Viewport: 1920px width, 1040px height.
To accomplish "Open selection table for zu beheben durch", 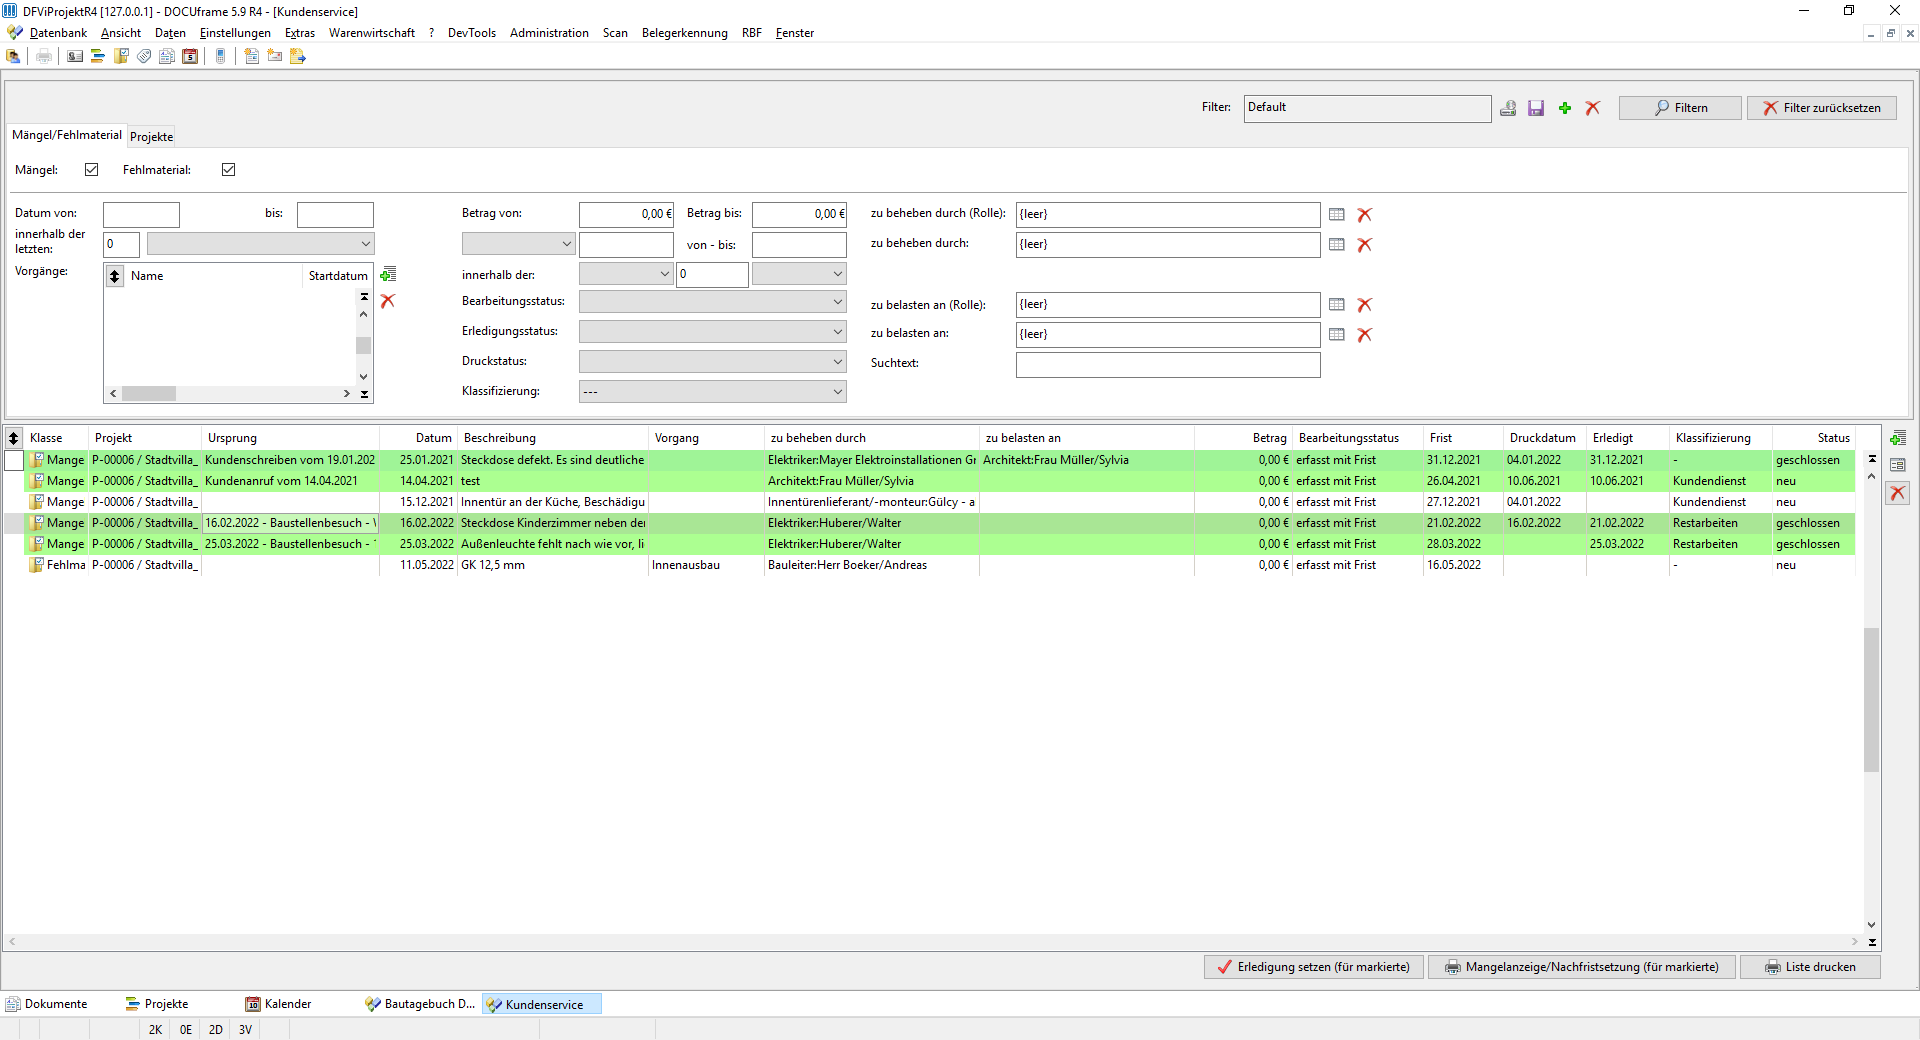I will [1337, 245].
